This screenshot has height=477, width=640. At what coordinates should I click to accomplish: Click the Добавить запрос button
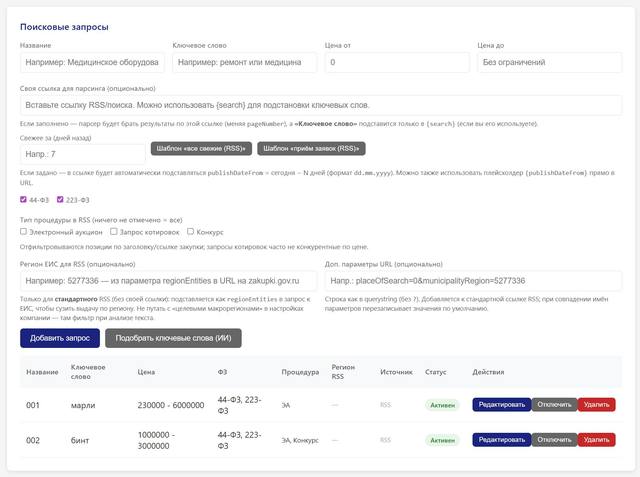[59, 338]
